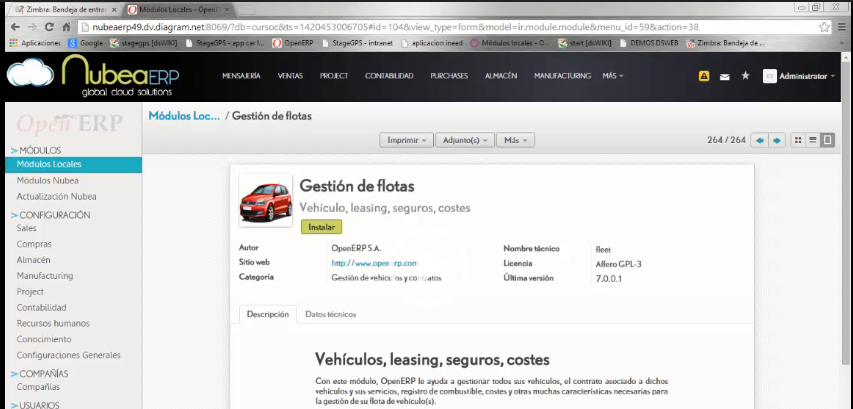Switch to form view
The image size is (853, 409).
pyautogui.click(x=827, y=140)
